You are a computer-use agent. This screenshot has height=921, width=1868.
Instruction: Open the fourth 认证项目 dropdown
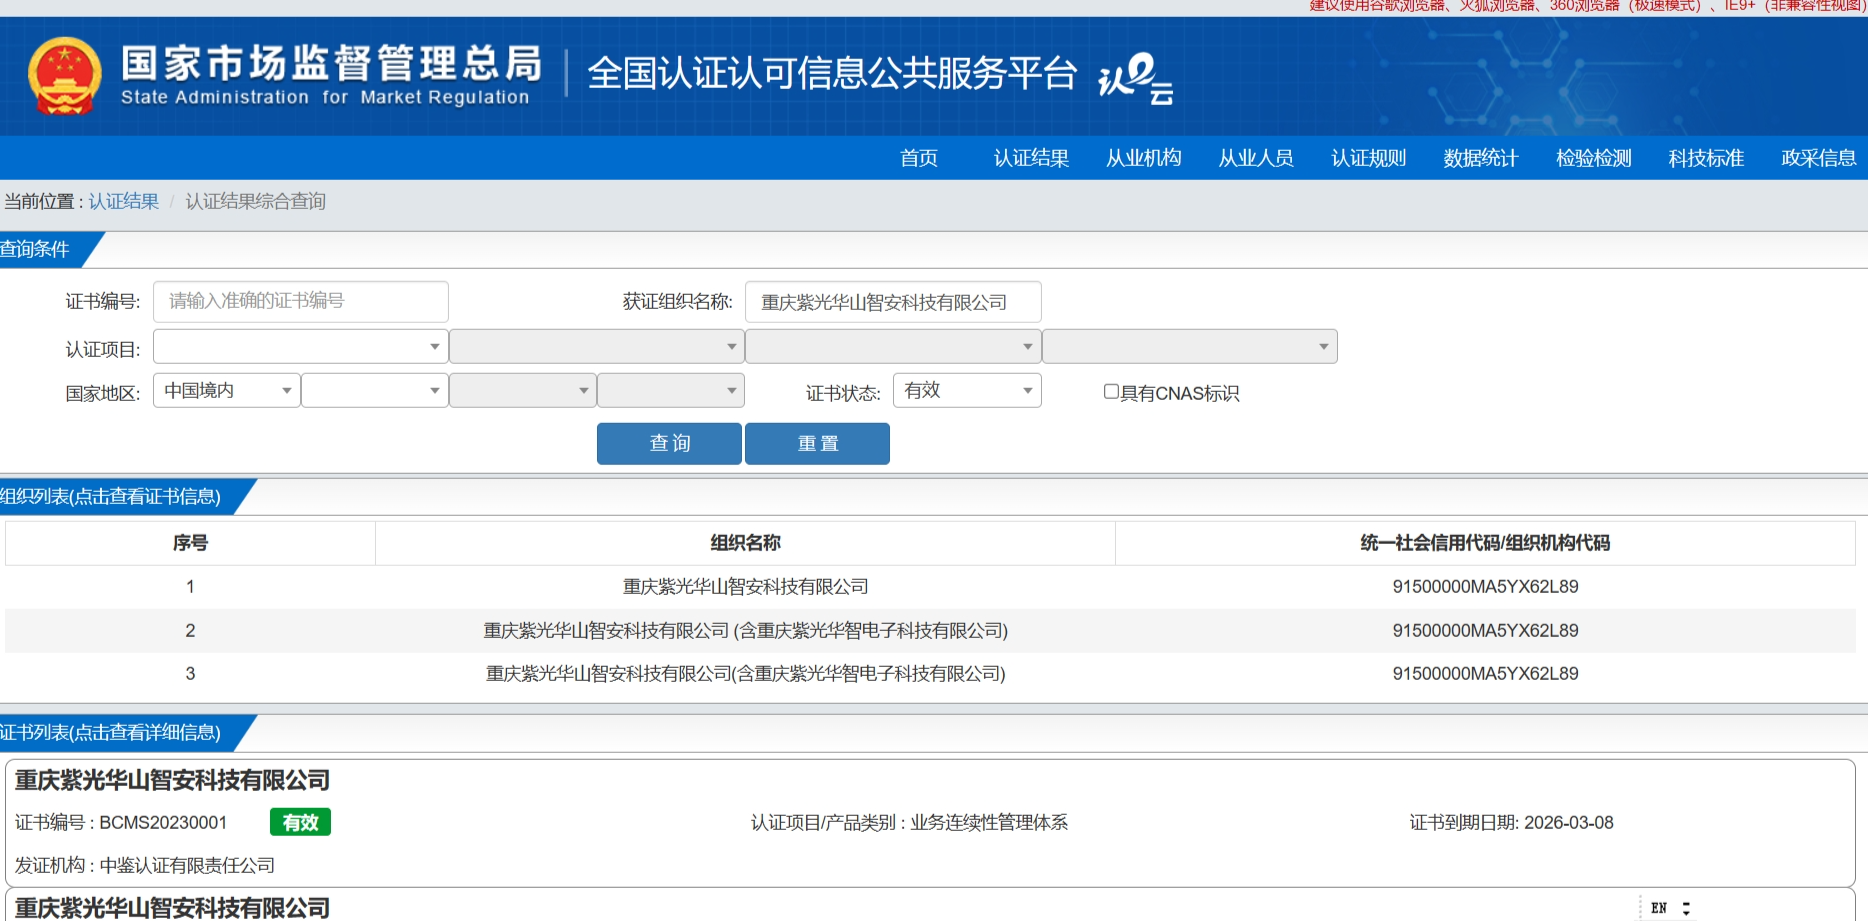point(1190,346)
